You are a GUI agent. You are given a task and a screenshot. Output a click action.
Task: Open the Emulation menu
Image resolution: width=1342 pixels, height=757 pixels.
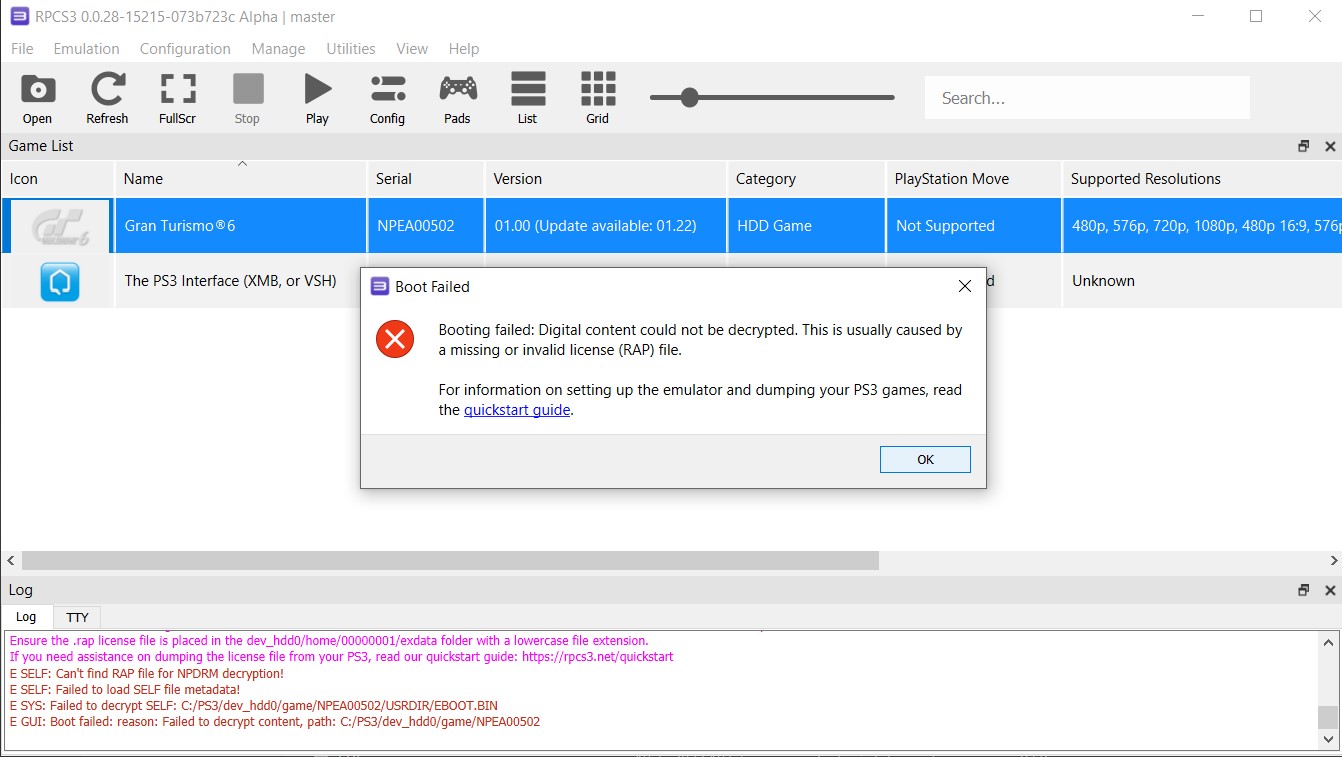pyautogui.click(x=86, y=49)
